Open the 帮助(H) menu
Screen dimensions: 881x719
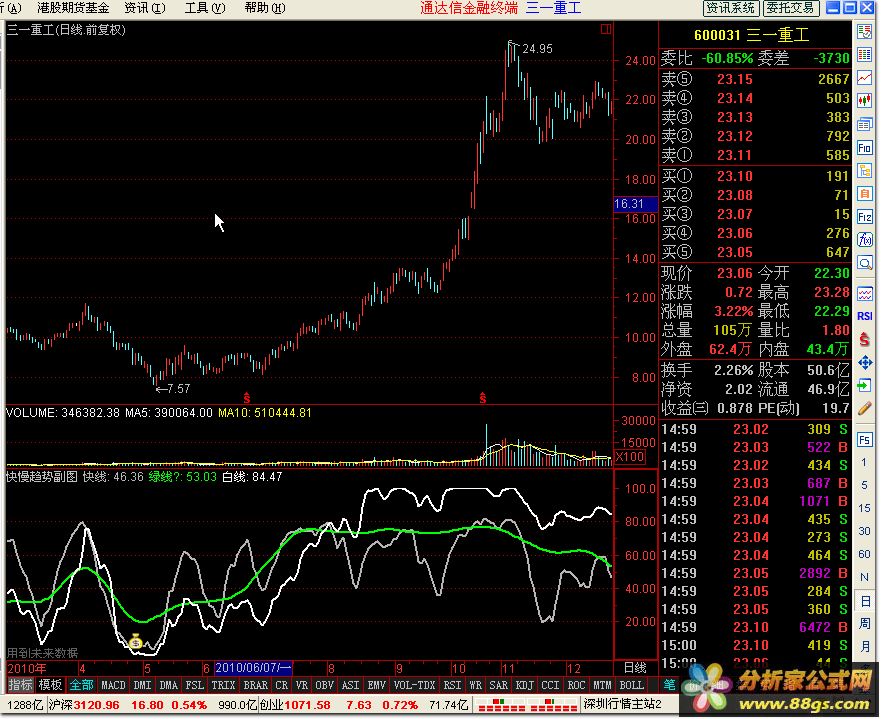point(265,8)
